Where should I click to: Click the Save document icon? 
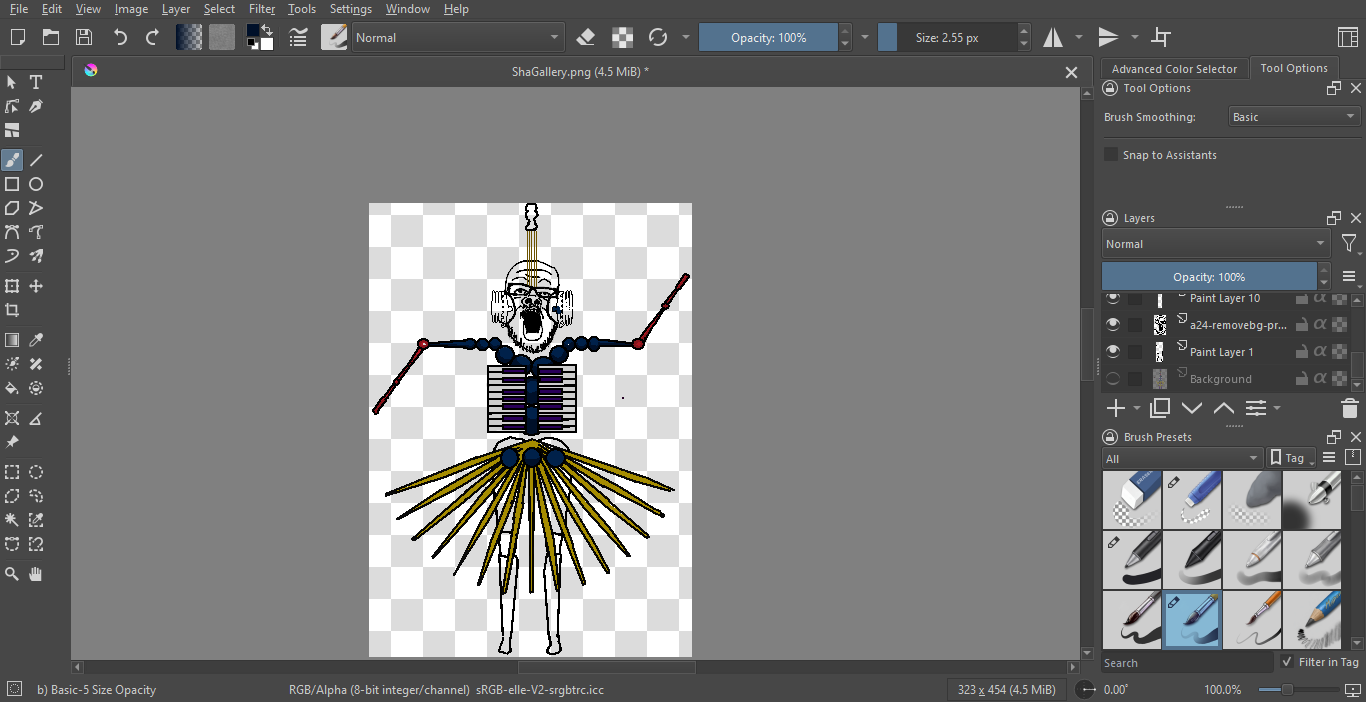[x=84, y=38]
